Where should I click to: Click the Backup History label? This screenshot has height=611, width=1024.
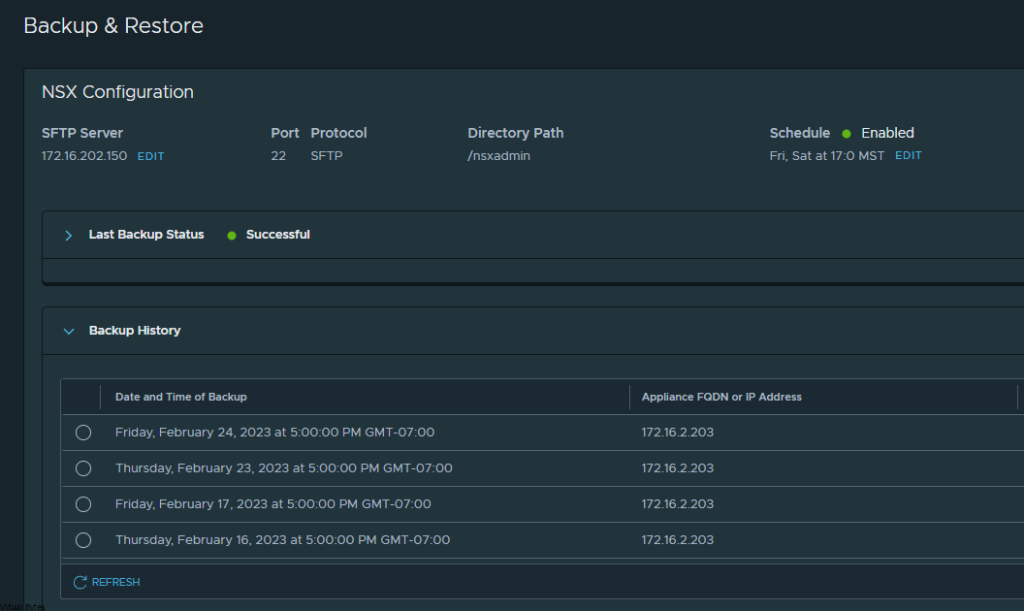click(x=135, y=330)
